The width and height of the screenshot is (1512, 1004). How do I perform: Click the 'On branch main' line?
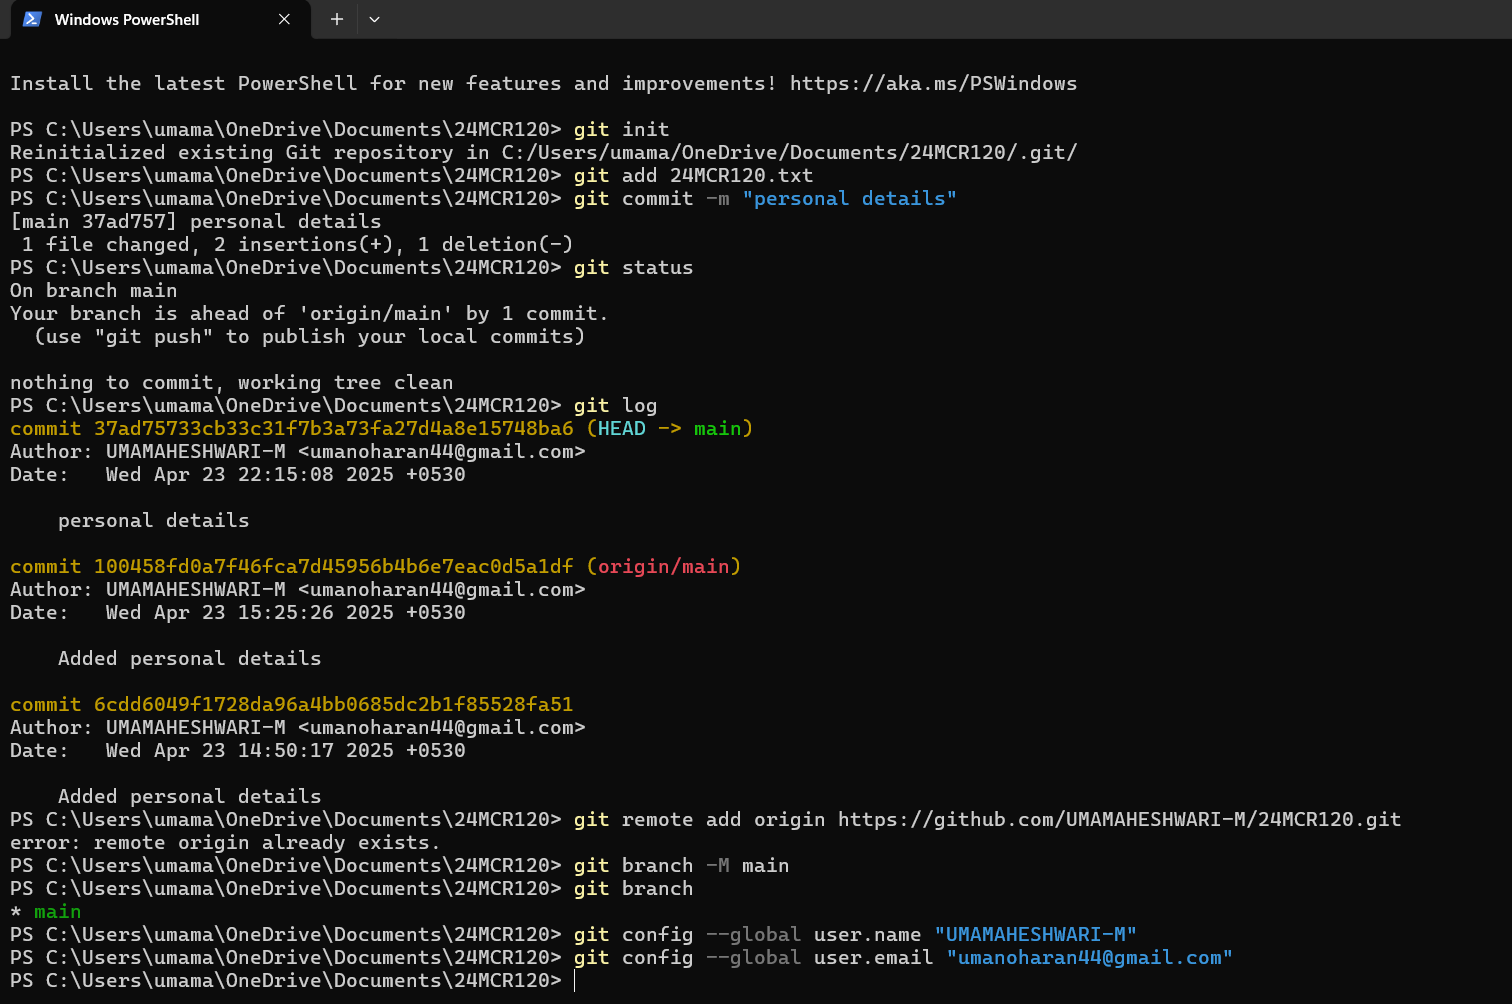click(94, 290)
